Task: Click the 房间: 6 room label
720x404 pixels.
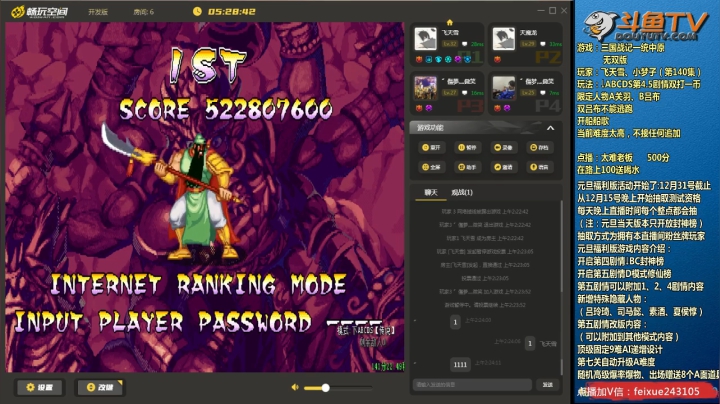Action: pos(144,12)
